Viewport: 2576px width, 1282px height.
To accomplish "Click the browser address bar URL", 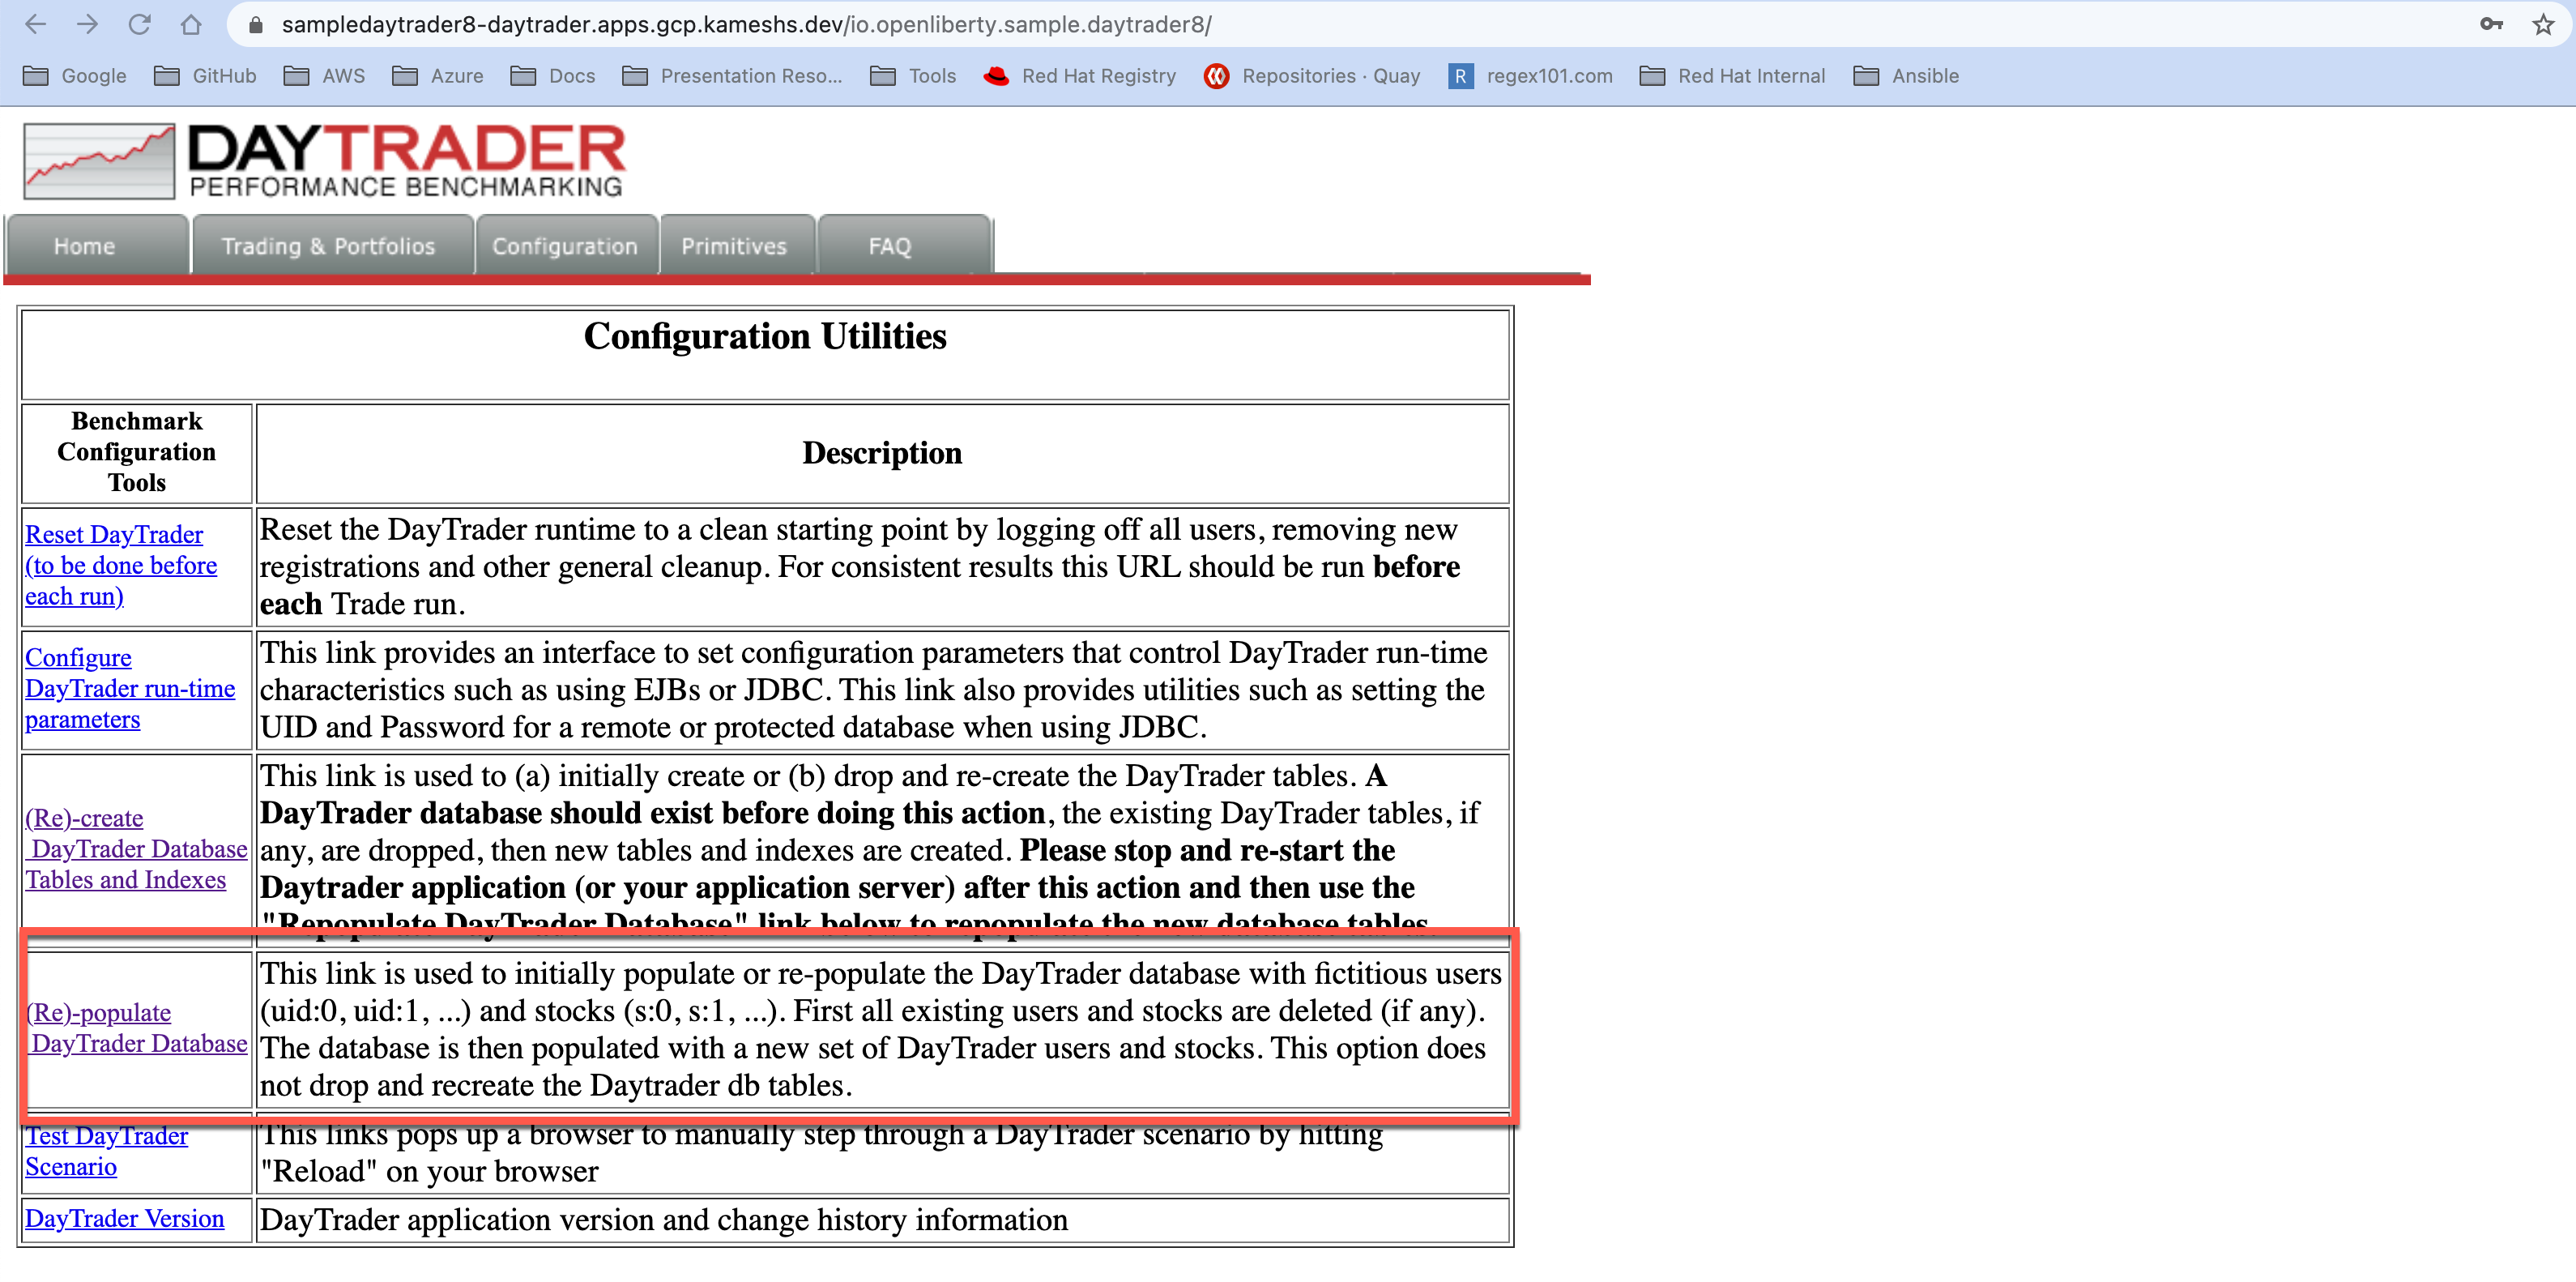I will [746, 25].
